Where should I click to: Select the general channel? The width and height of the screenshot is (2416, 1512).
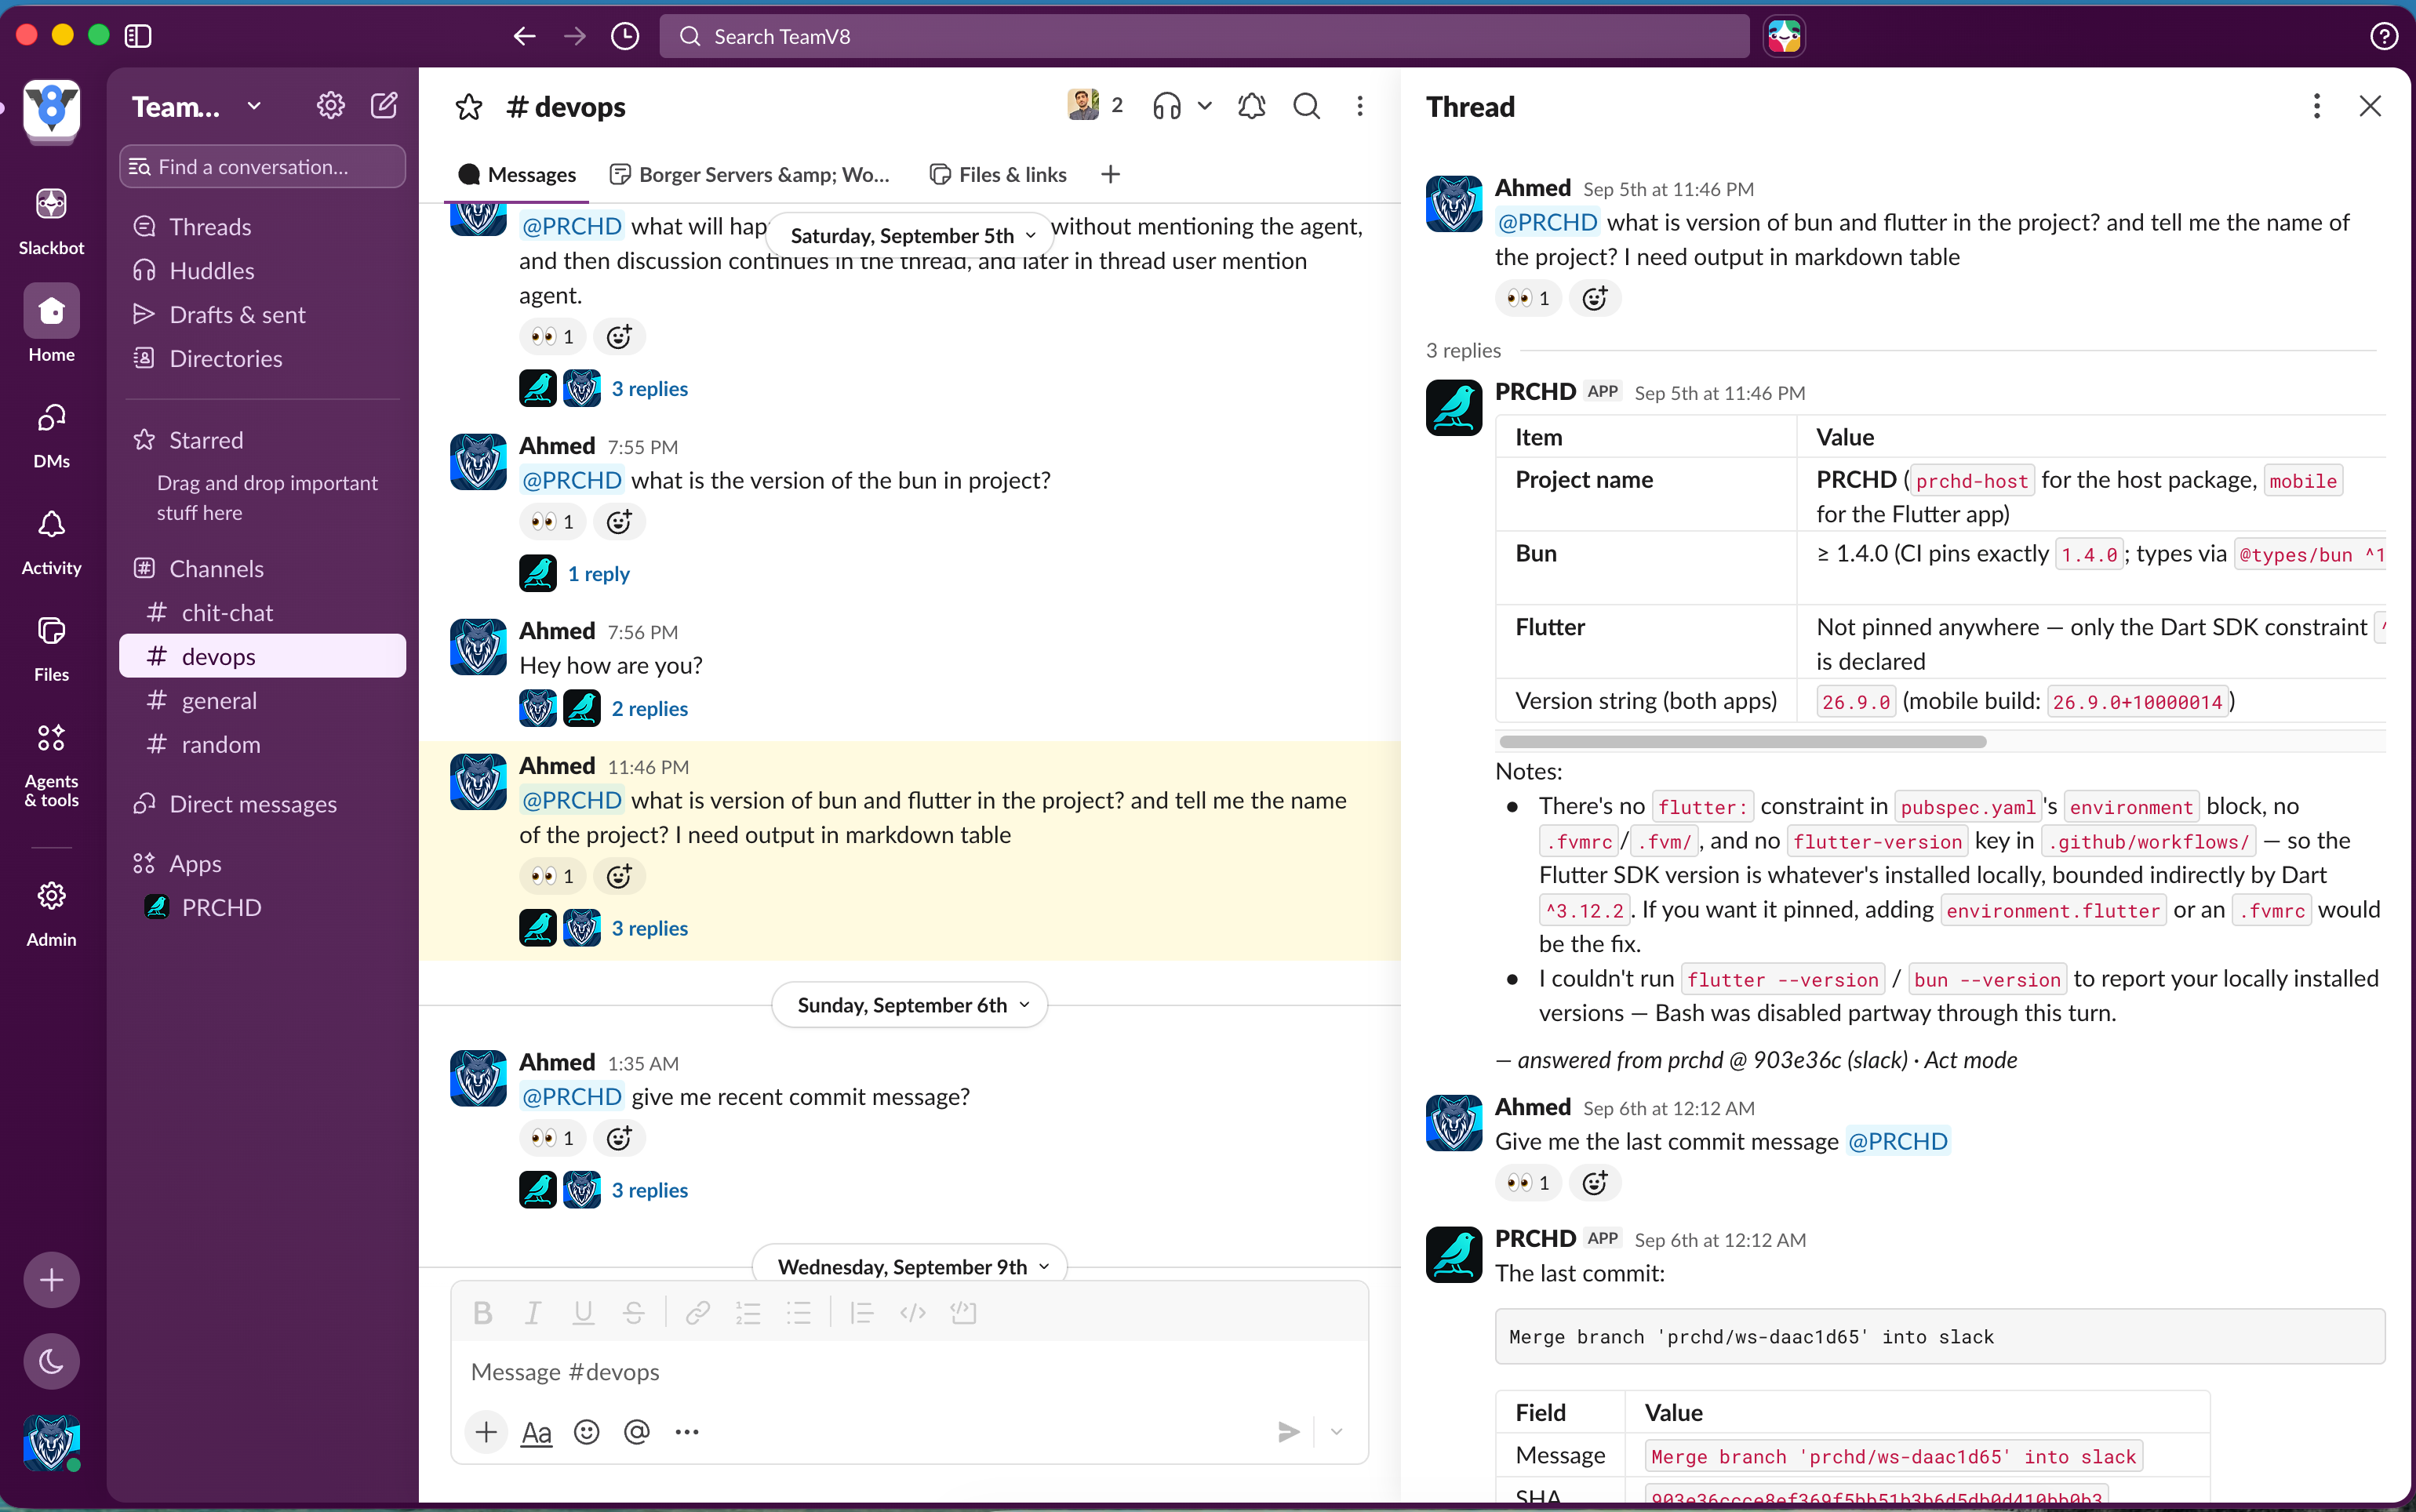262,700
